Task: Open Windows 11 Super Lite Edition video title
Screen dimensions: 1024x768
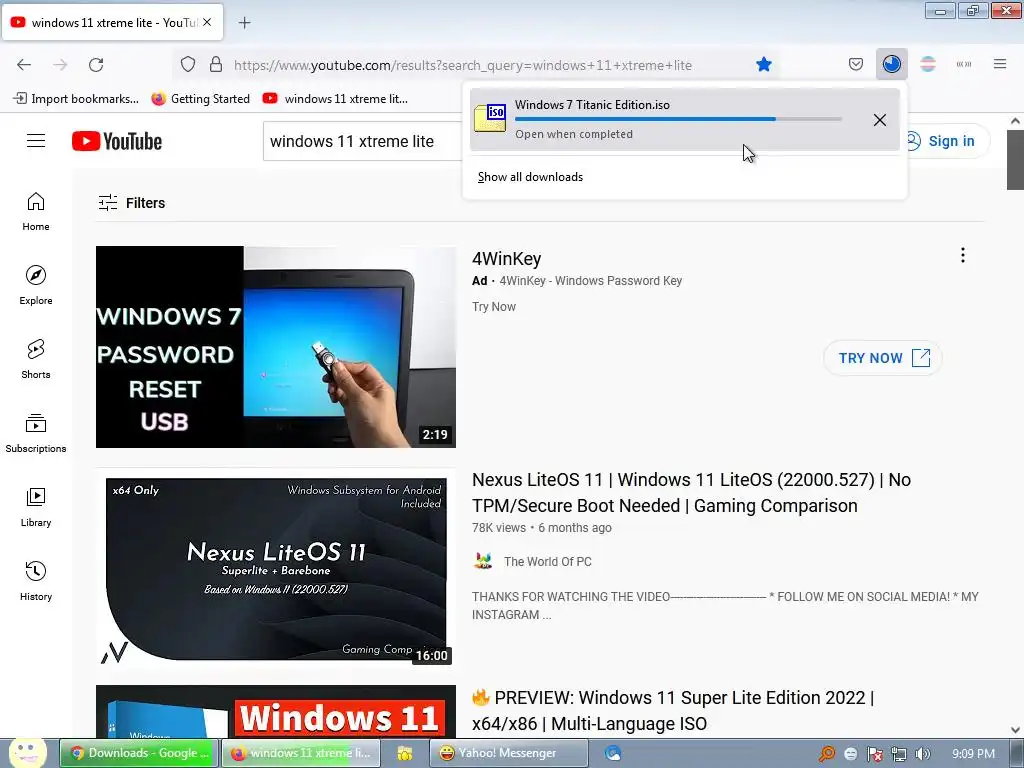Action: pyautogui.click(x=673, y=711)
